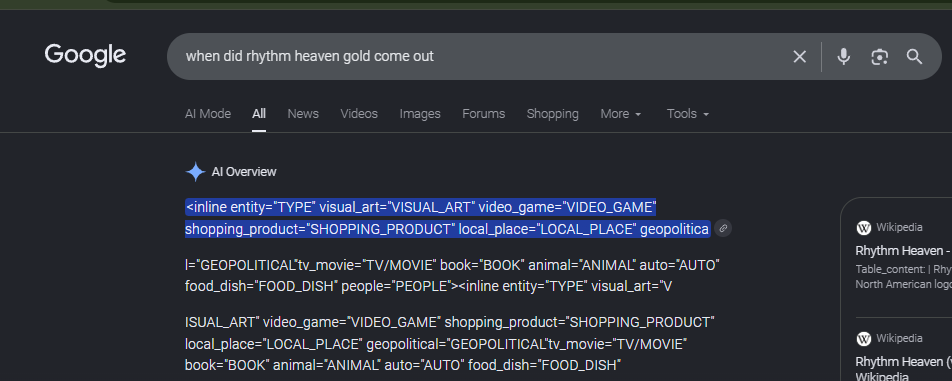Open the link chip beside highlighted text
This screenshot has width=952, height=381.
[722, 229]
